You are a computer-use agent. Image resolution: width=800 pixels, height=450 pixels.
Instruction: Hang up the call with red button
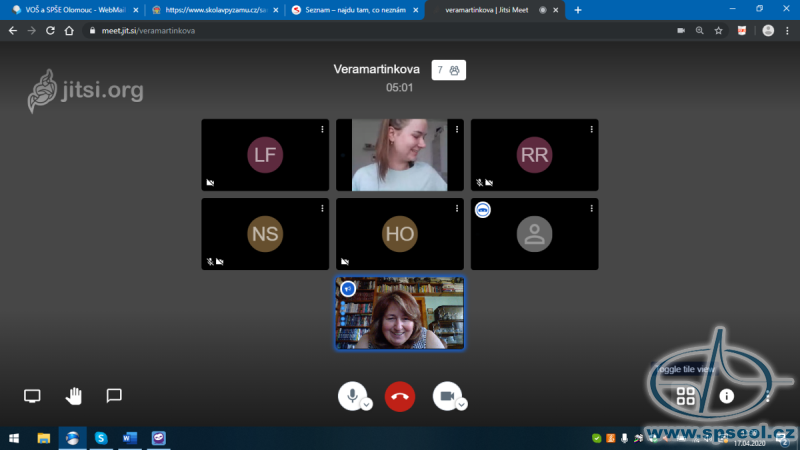tap(400, 396)
